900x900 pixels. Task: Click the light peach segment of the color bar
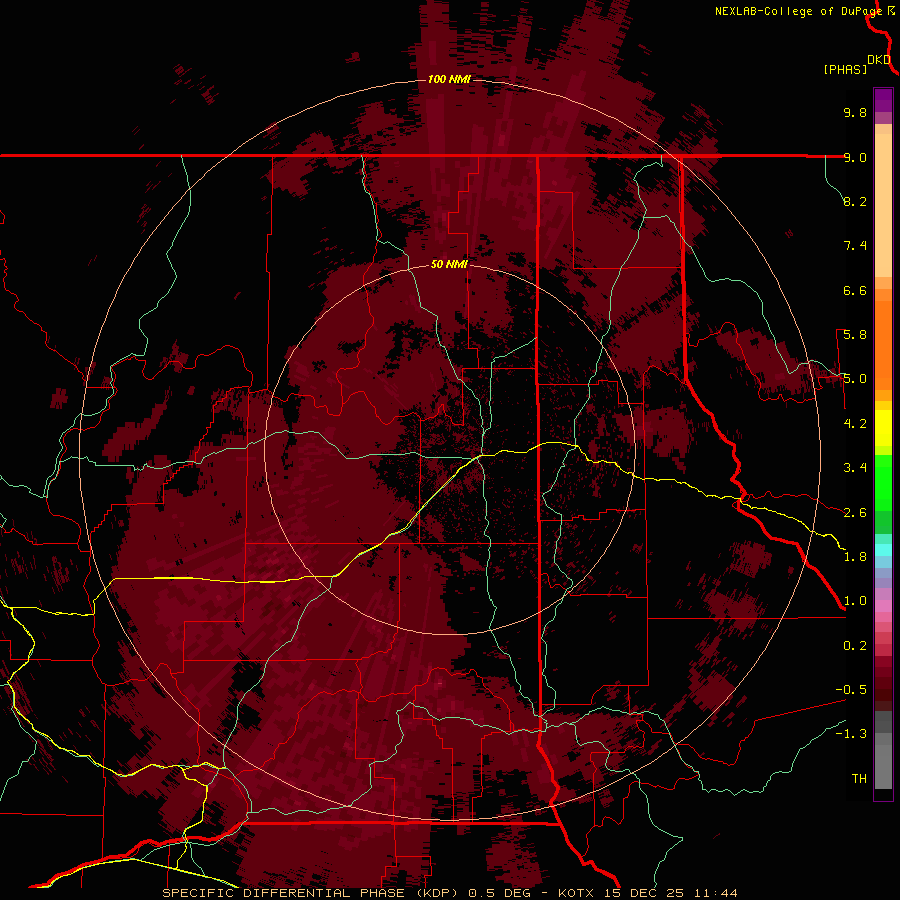[x=883, y=205]
